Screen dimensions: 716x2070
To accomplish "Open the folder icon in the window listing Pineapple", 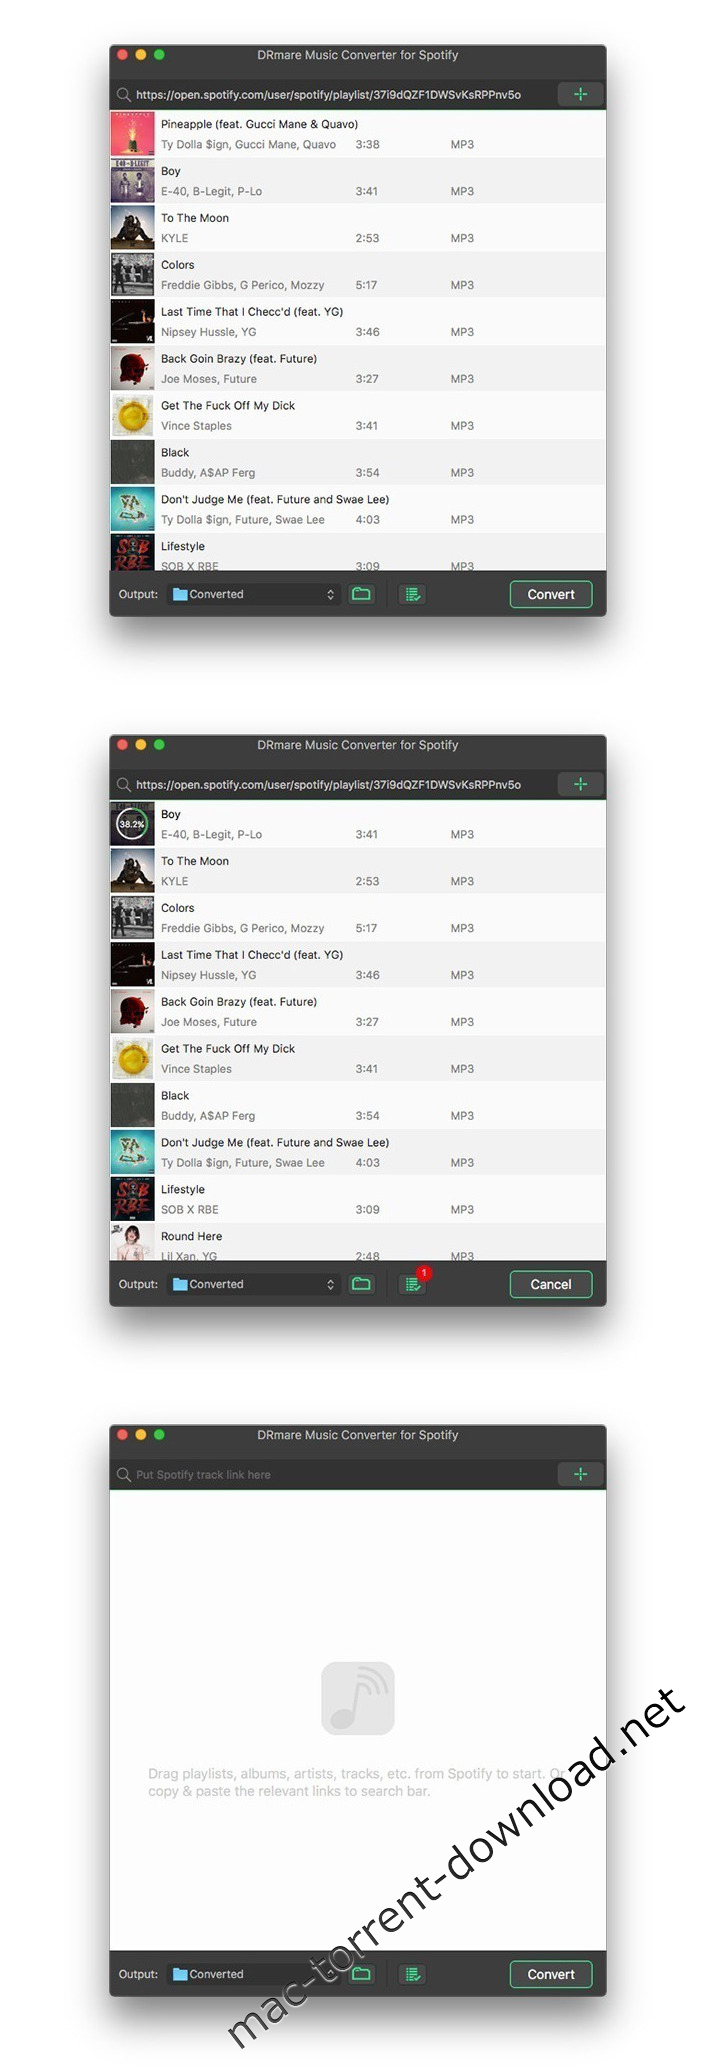I will (362, 594).
